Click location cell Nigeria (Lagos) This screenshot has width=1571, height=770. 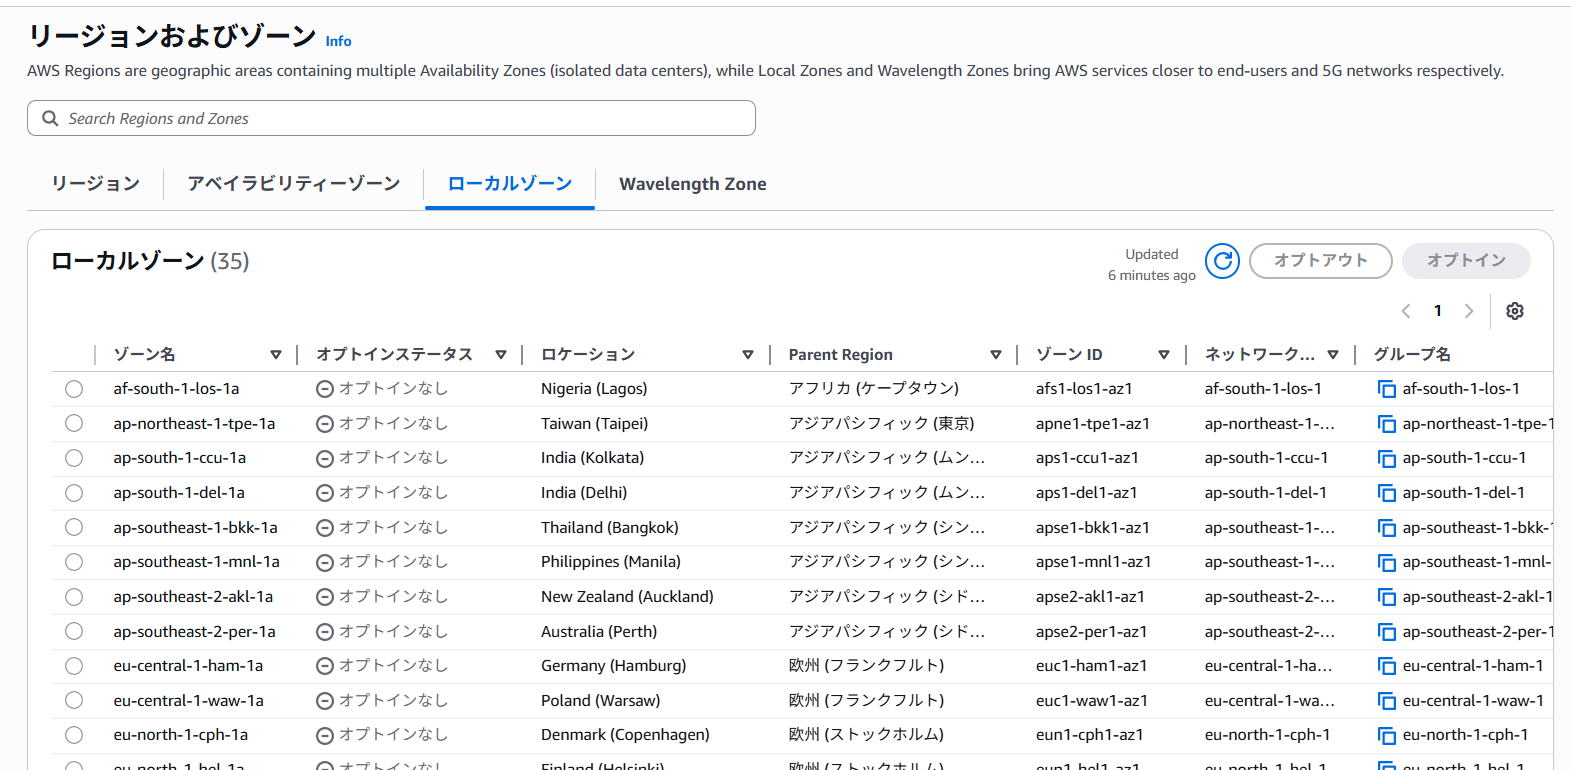point(594,389)
